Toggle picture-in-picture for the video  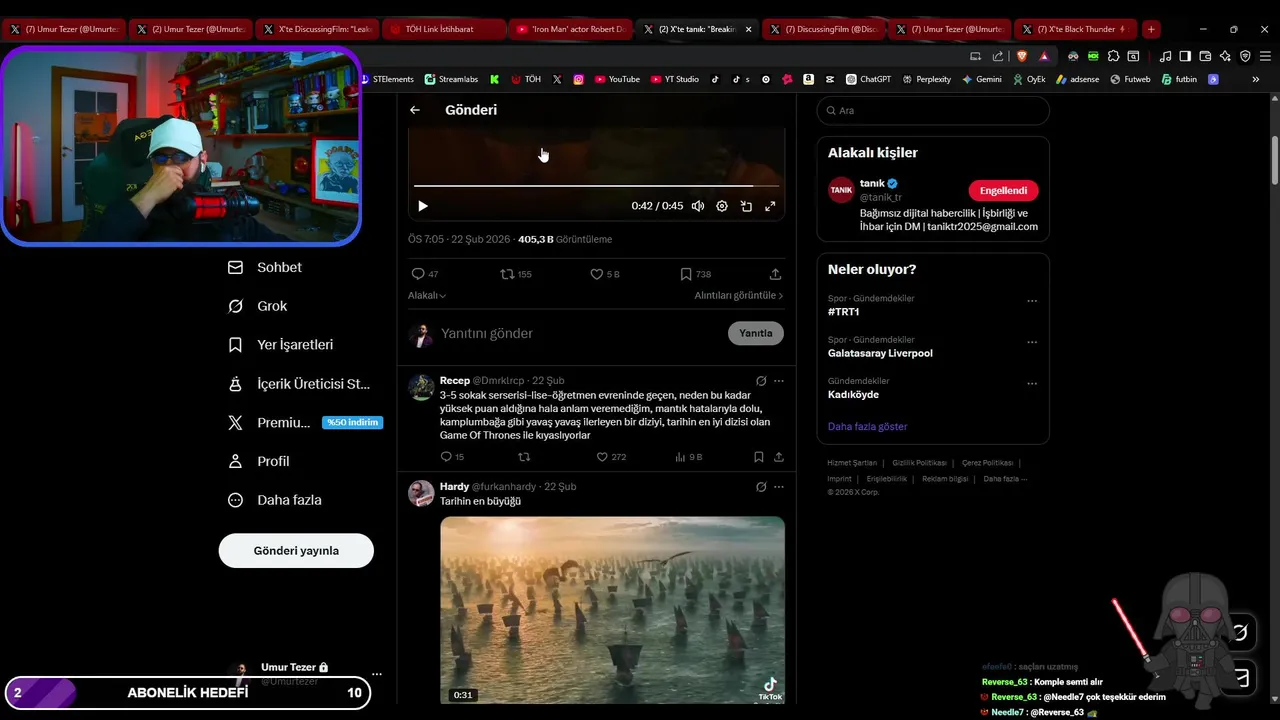pyautogui.click(x=746, y=206)
